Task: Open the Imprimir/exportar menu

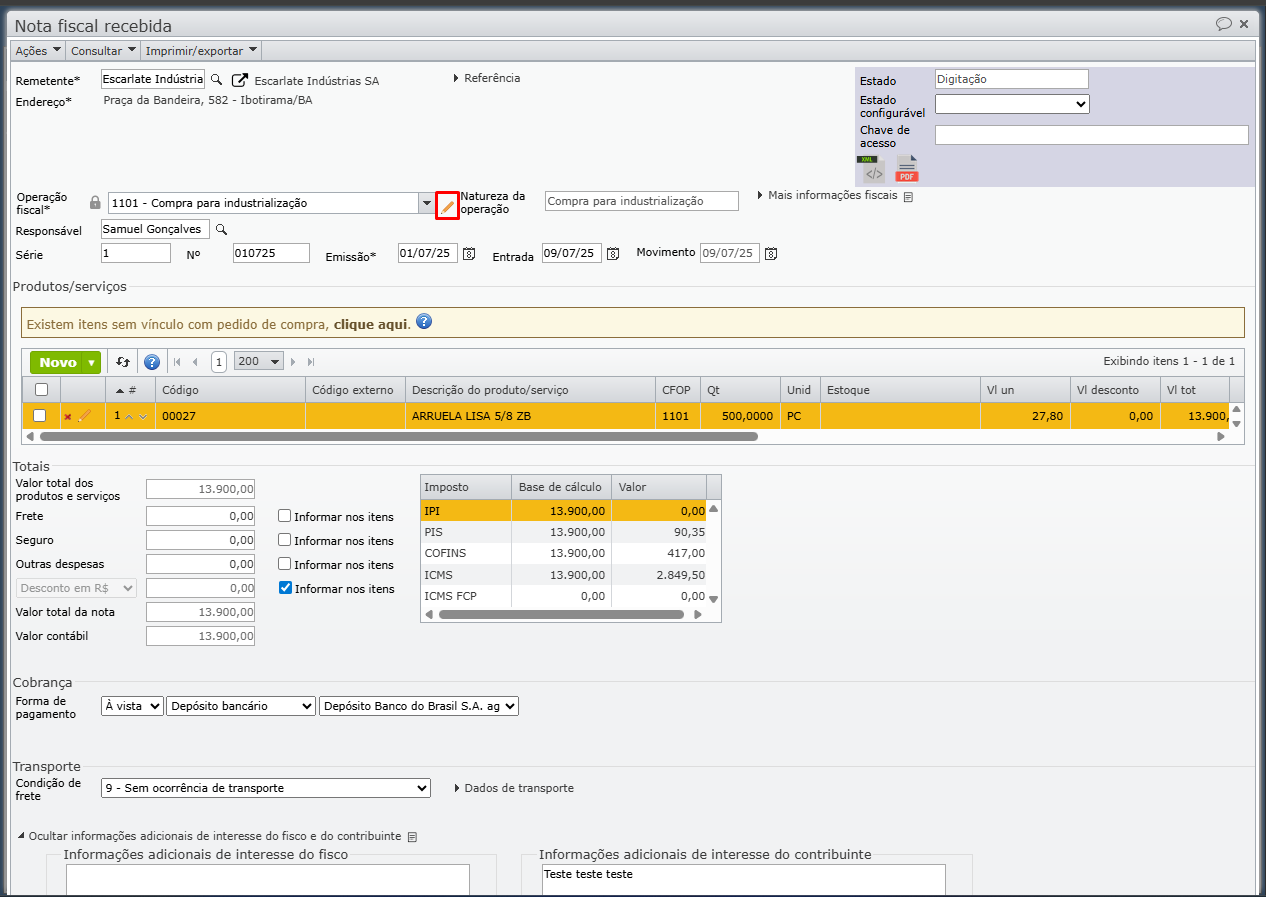Action: (201, 50)
